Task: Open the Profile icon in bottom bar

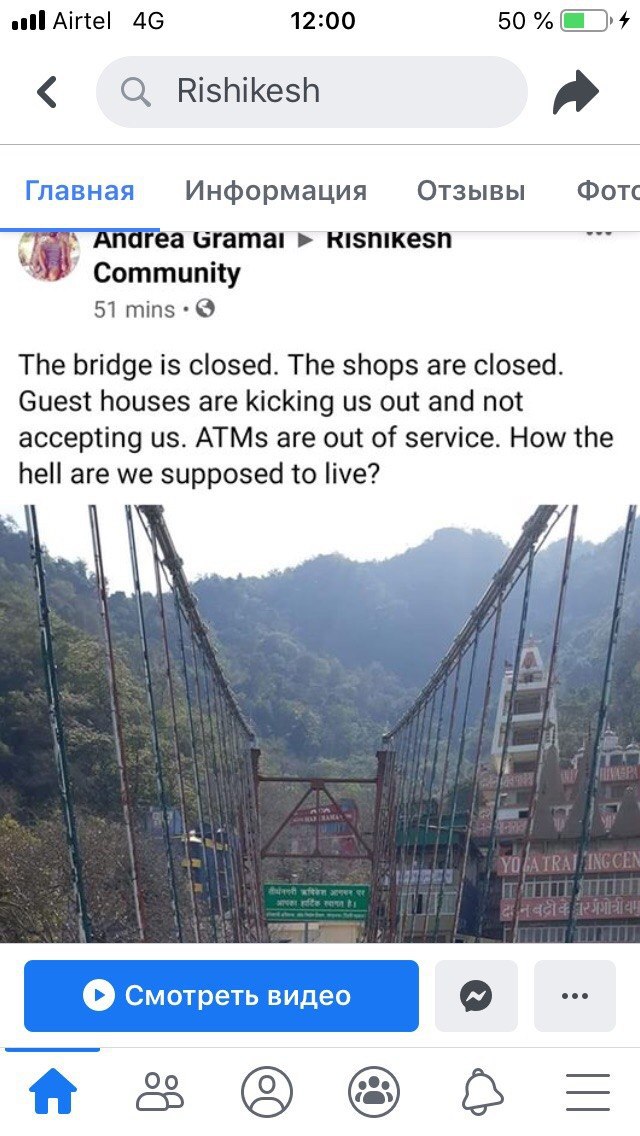Action: (267, 1091)
